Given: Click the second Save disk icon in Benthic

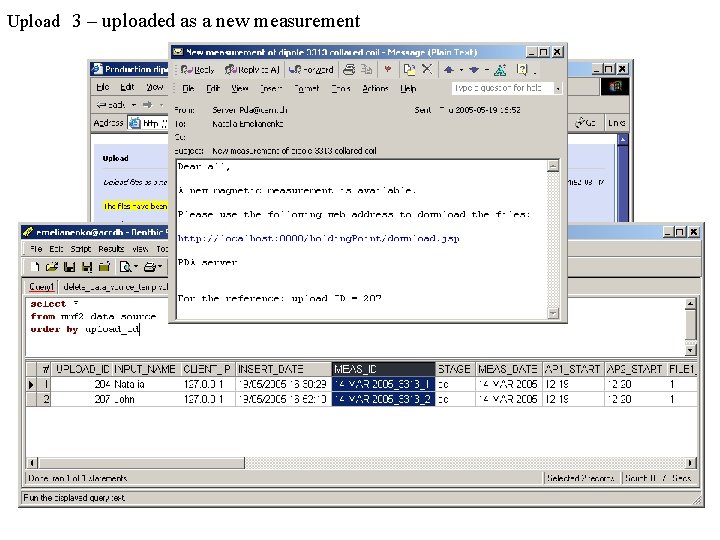Looking at the screenshot, I should 87,266.
